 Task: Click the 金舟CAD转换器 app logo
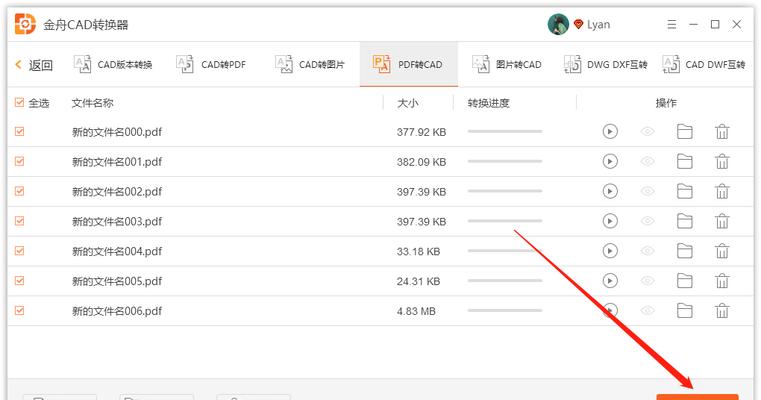[x=25, y=24]
